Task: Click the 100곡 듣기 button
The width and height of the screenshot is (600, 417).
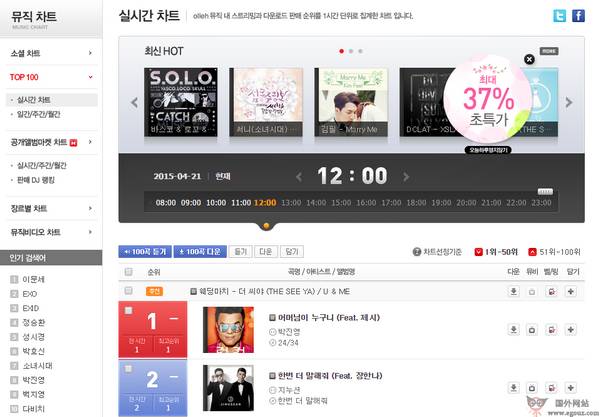Action: coord(145,251)
